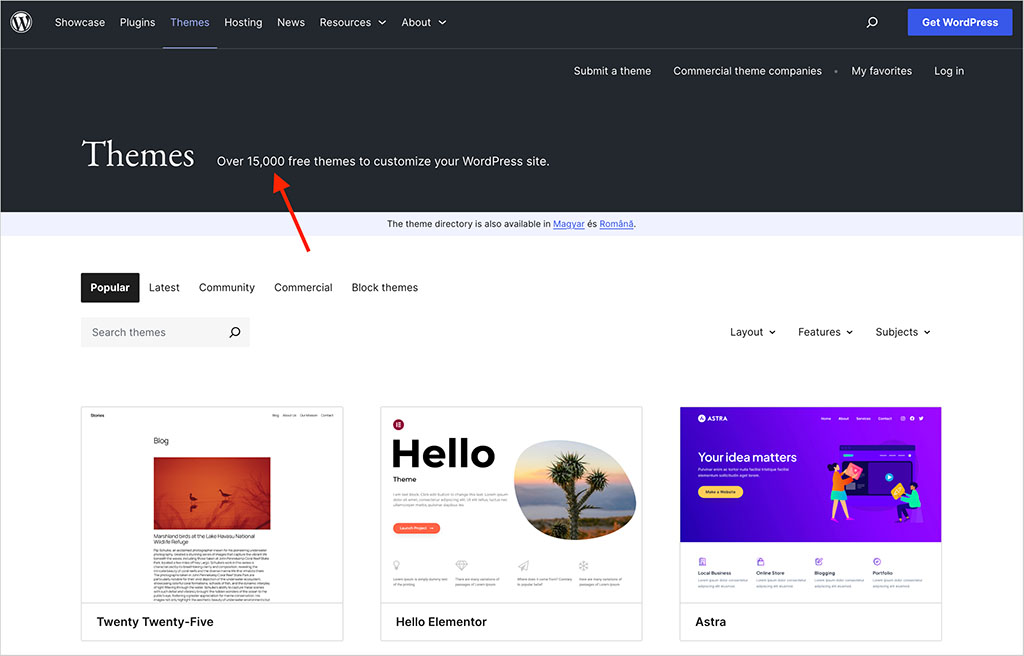Image resolution: width=1024 pixels, height=656 pixels.
Task: Go to the Hosting page
Action: tap(243, 22)
